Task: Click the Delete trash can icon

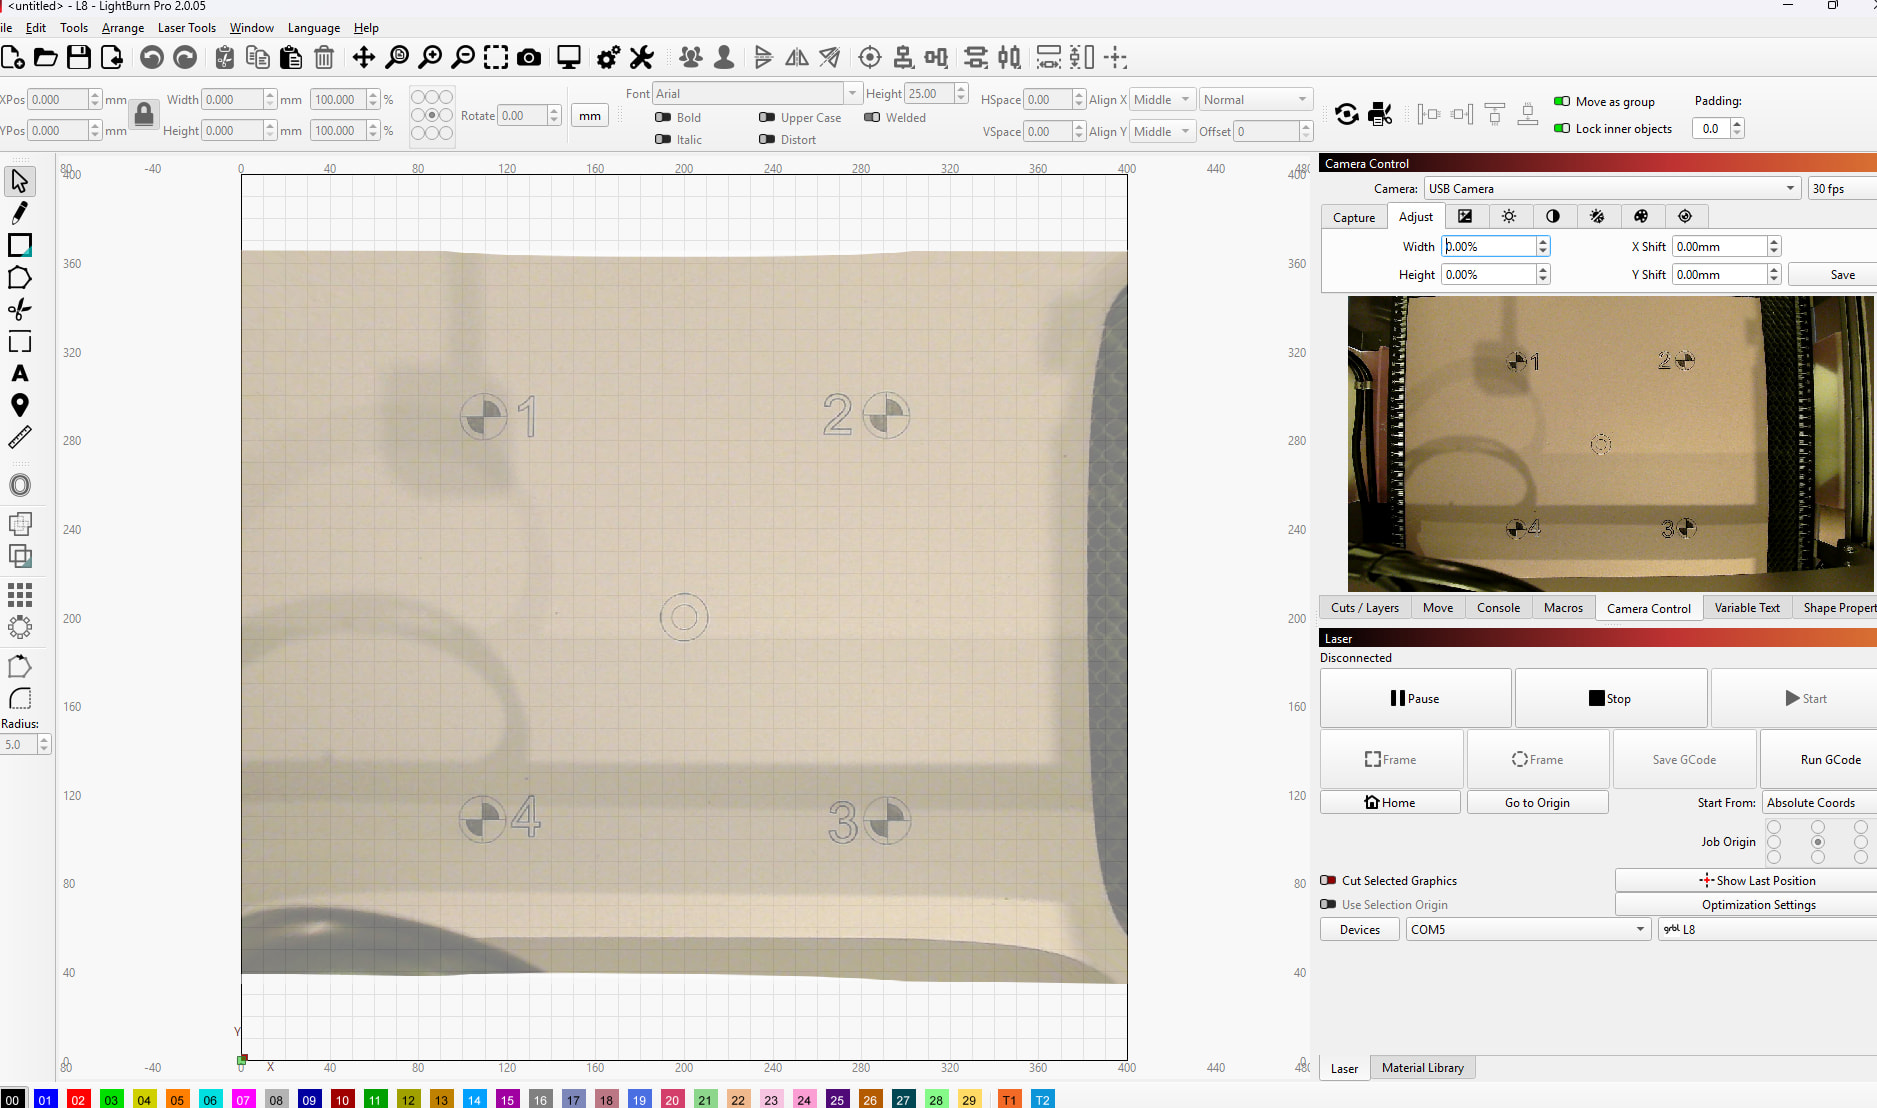Action: coord(324,58)
